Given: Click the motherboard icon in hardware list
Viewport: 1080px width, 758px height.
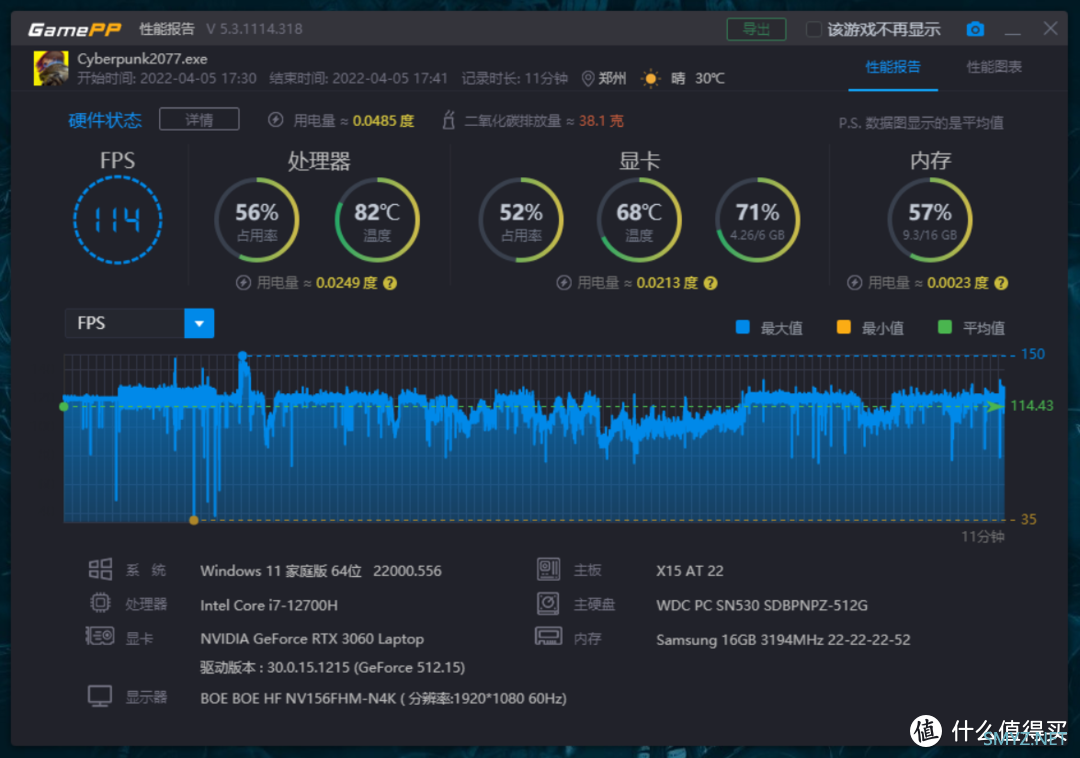Looking at the screenshot, I should click(x=548, y=569).
